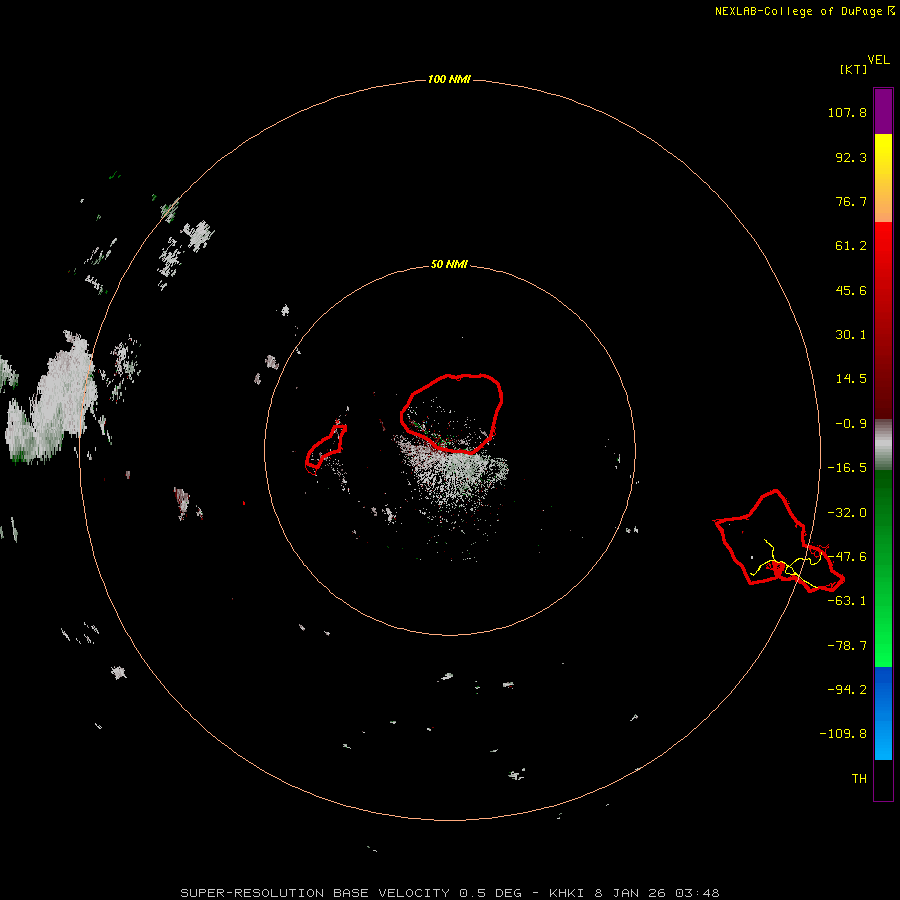Viewport: 900px width, 900px height.
Task: Select the 76.7 velocity scale value
Action: click(851, 201)
